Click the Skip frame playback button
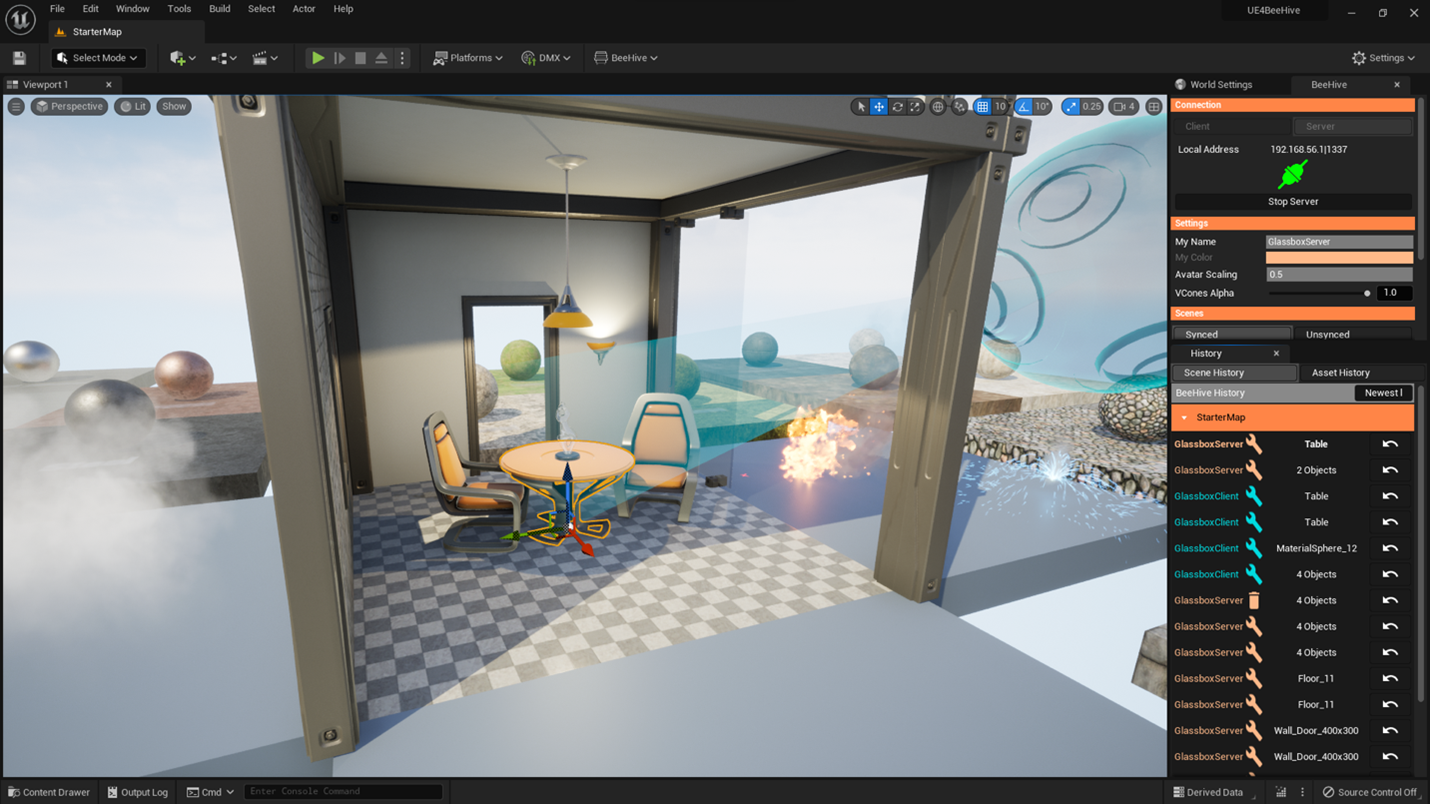 339,58
